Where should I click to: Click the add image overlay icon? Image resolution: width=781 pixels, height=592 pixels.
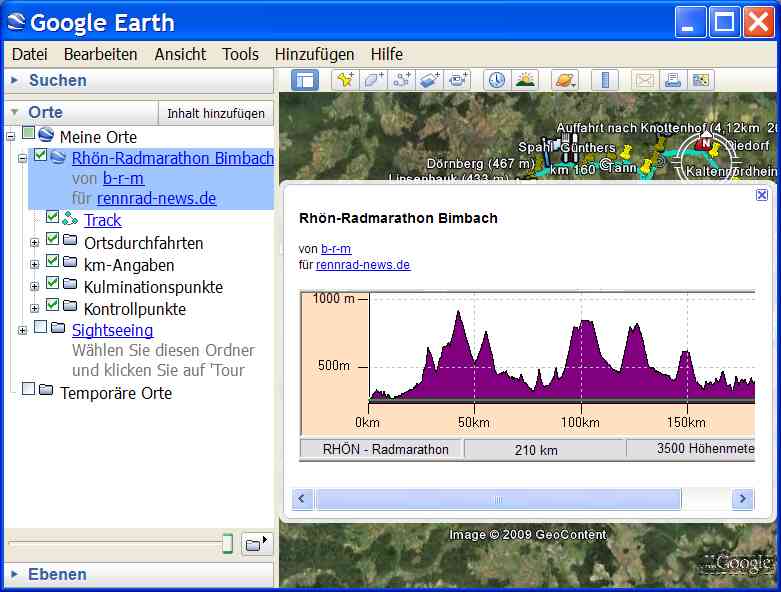pos(430,81)
